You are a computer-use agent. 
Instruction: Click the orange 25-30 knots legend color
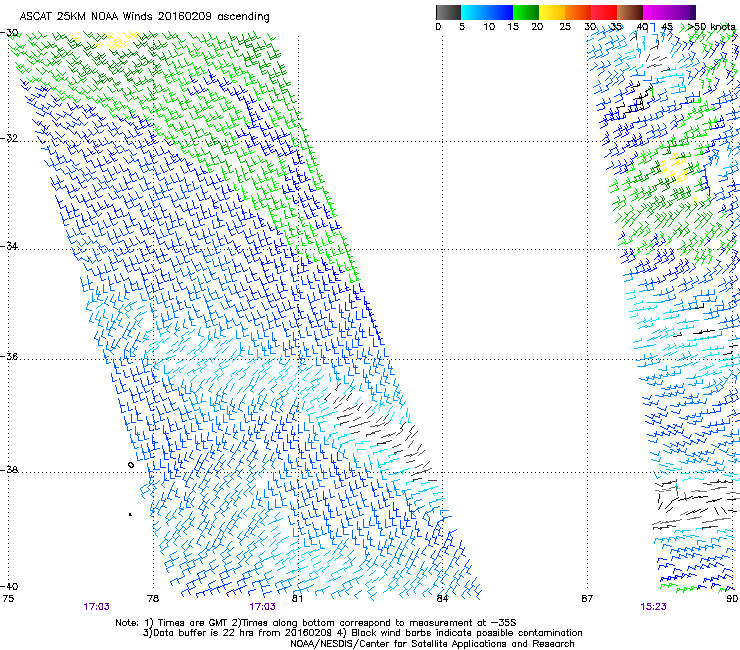578,12
